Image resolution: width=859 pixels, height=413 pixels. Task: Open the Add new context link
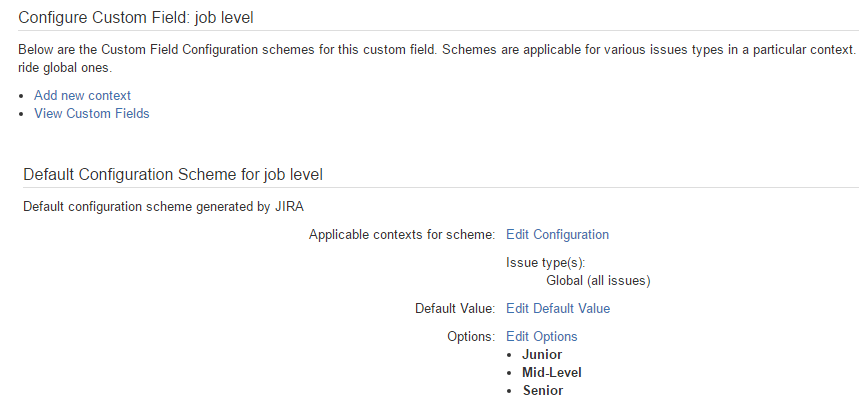pyautogui.click(x=82, y=95)
